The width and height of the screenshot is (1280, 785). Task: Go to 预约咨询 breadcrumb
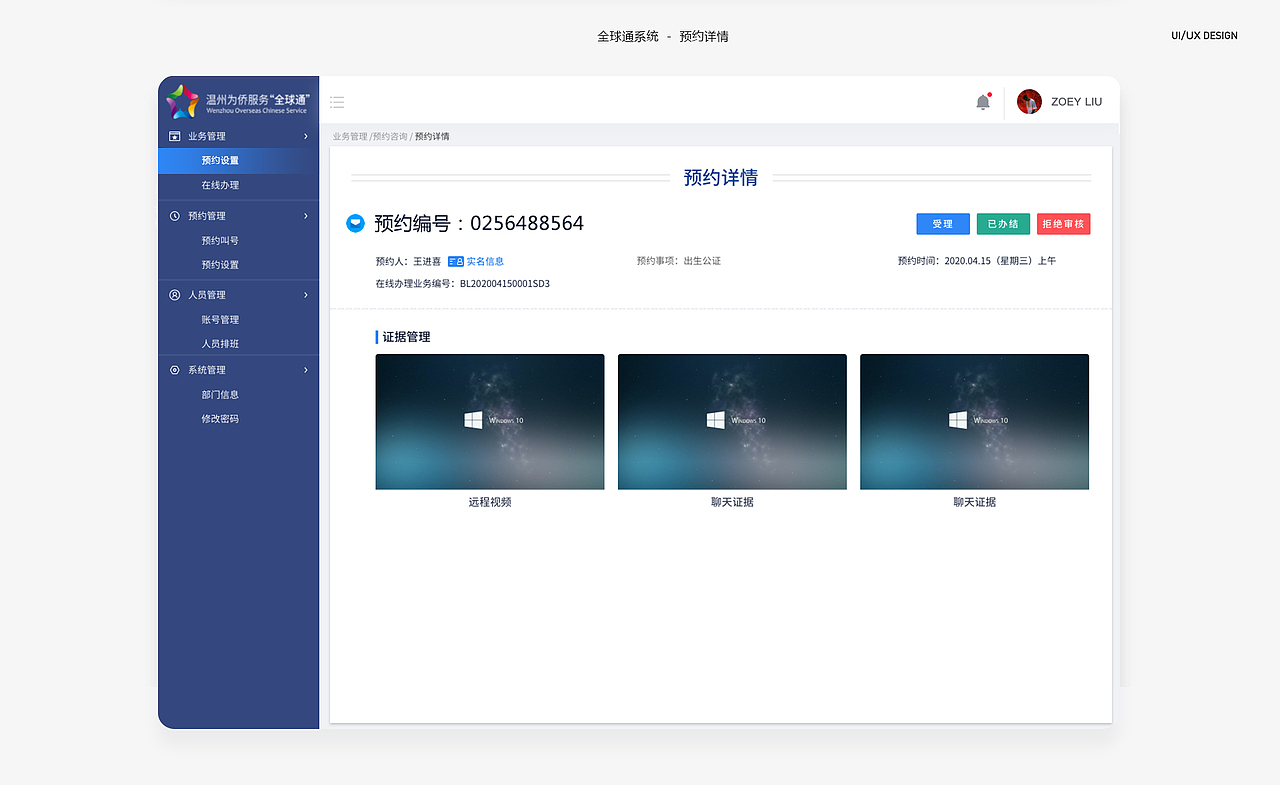click(x=389, y=136)
